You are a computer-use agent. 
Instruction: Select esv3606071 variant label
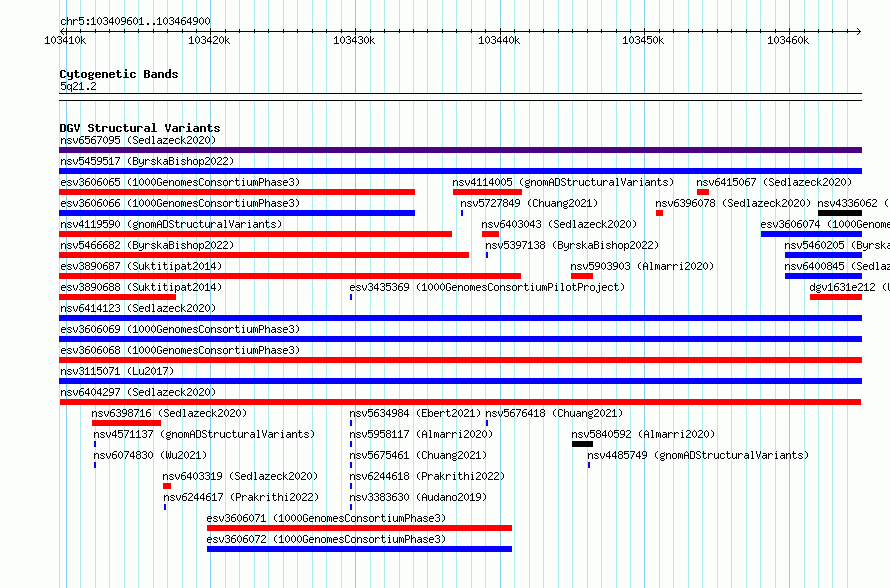click(x=326, y=518)
